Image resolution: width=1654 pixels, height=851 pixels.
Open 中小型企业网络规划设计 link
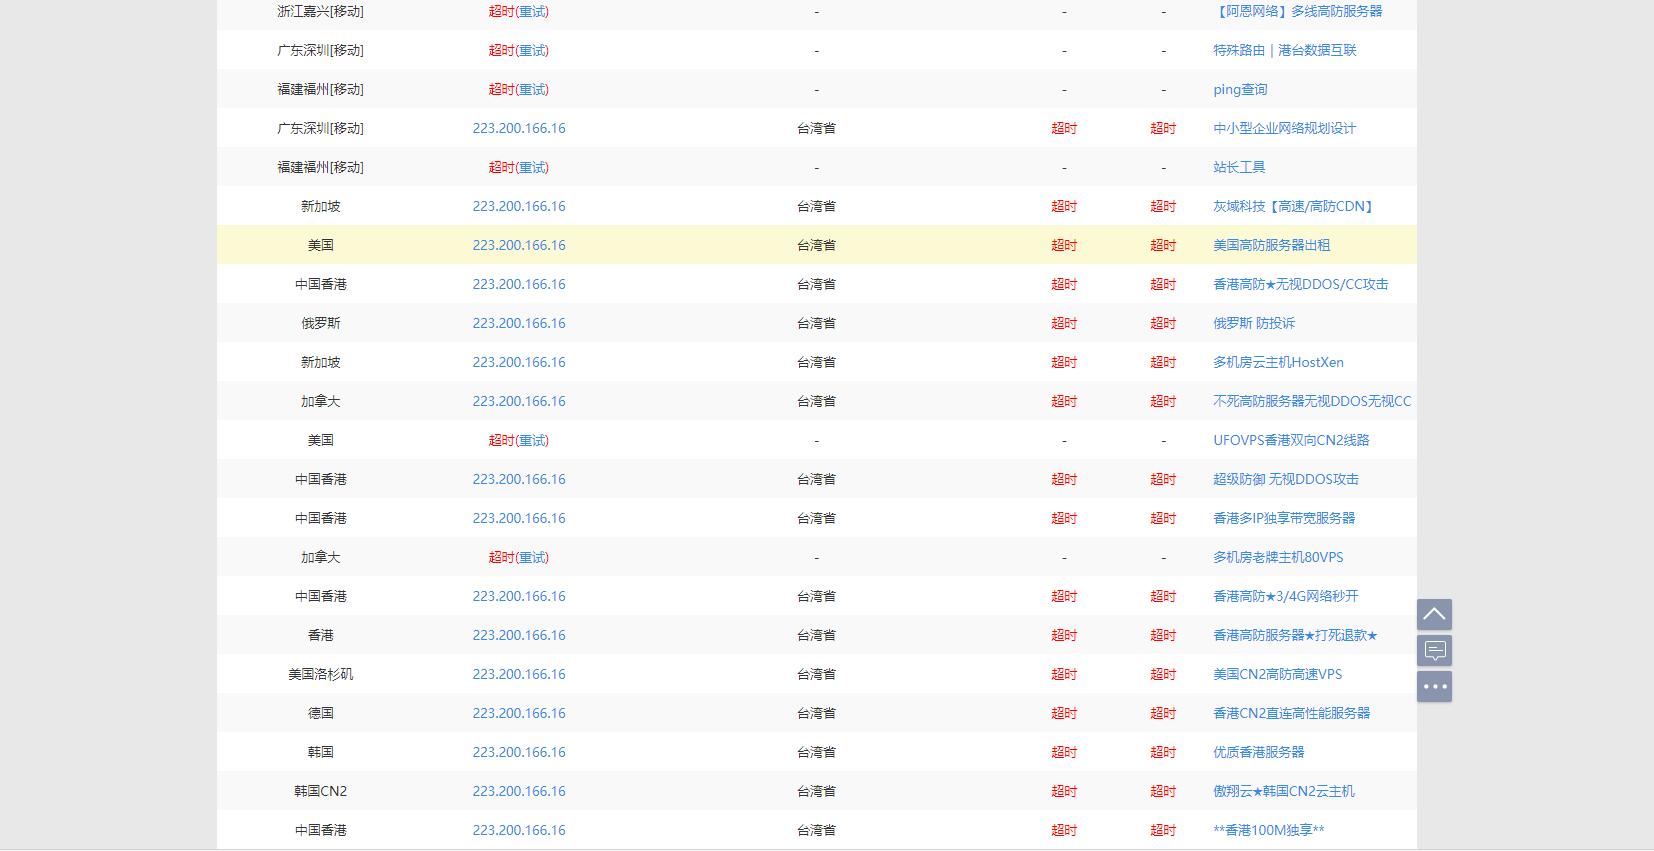pos(1284,128)
